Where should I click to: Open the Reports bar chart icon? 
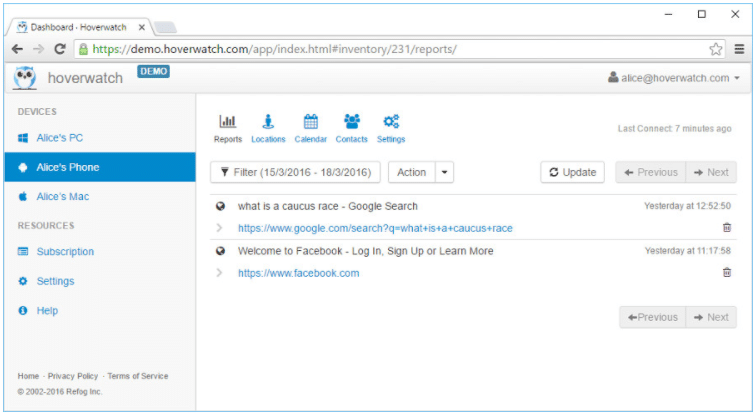click(228, 121)
